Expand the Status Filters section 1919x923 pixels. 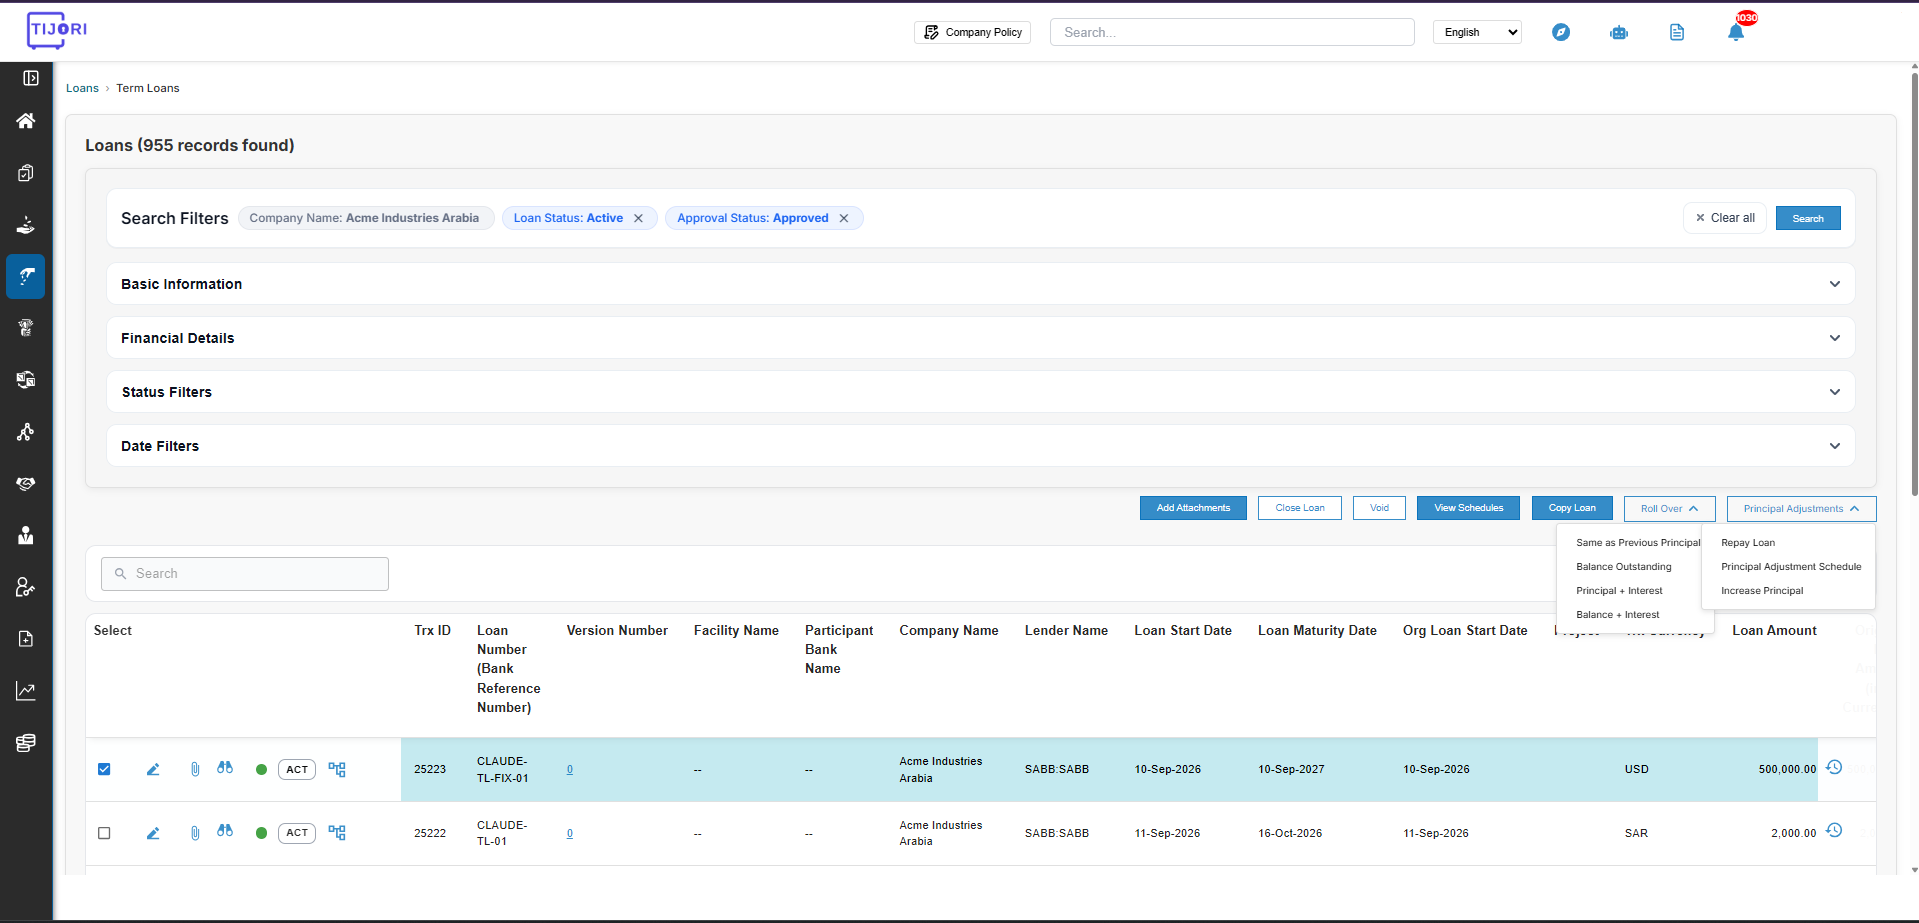pyautogui.click(x=980, y=392)
